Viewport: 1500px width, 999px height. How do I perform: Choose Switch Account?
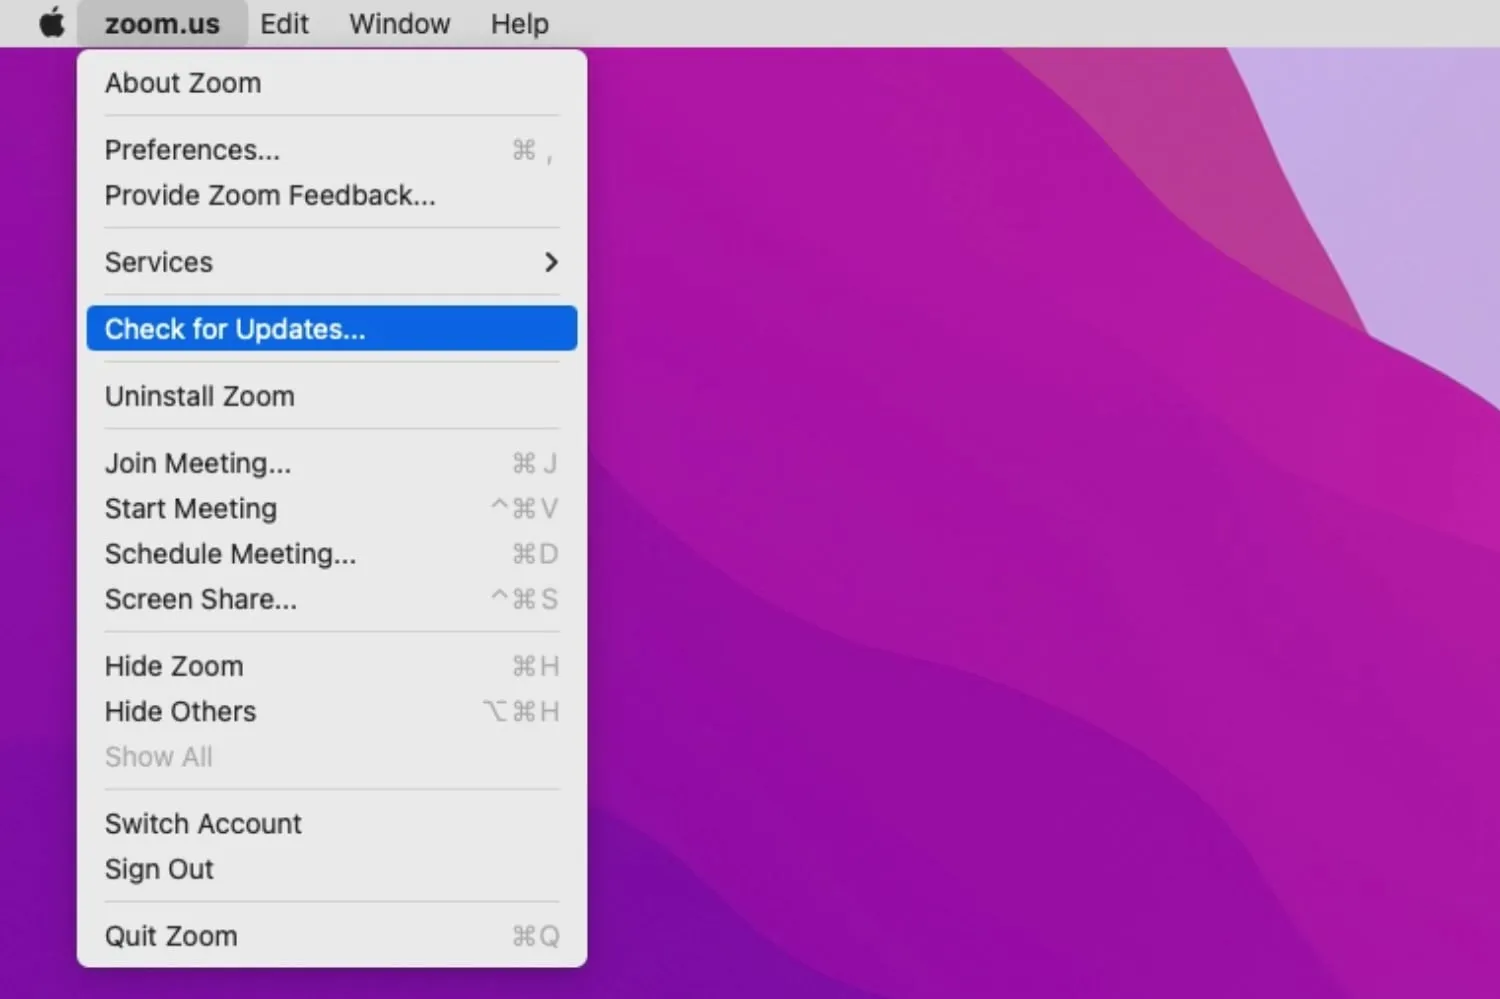(x=203, y=824)
